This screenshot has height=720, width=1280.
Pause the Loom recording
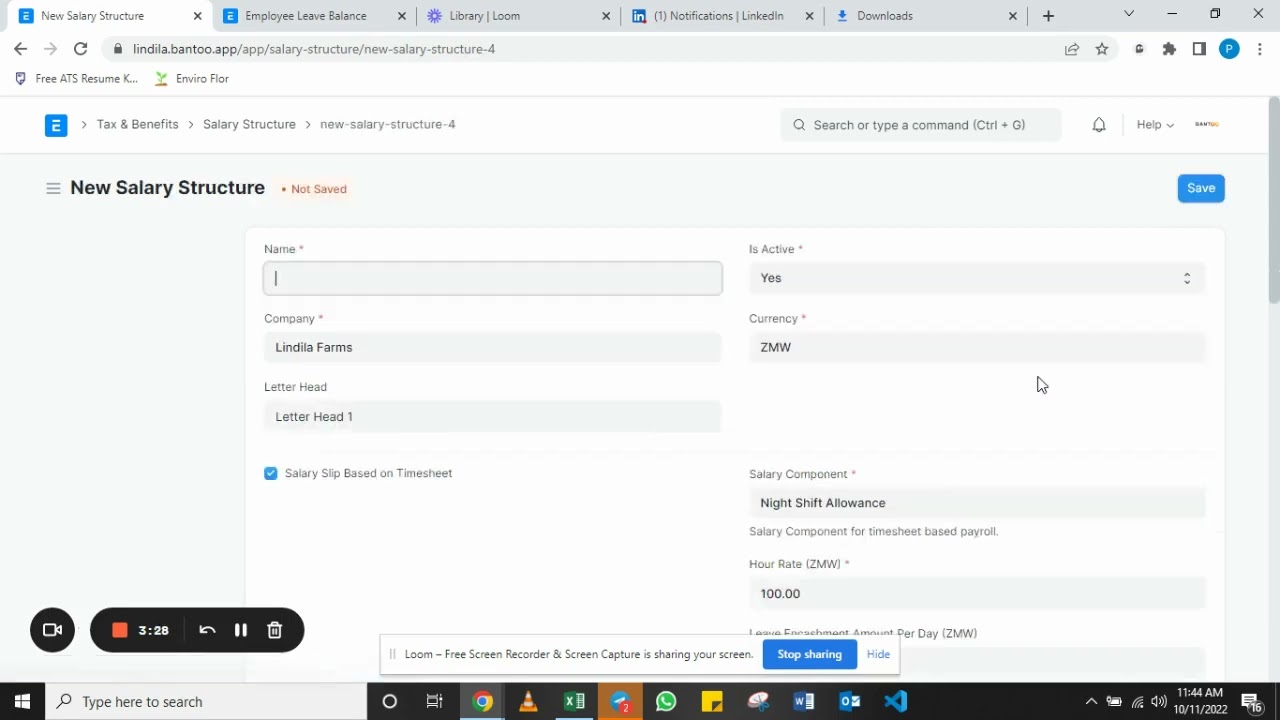(241, 630)
